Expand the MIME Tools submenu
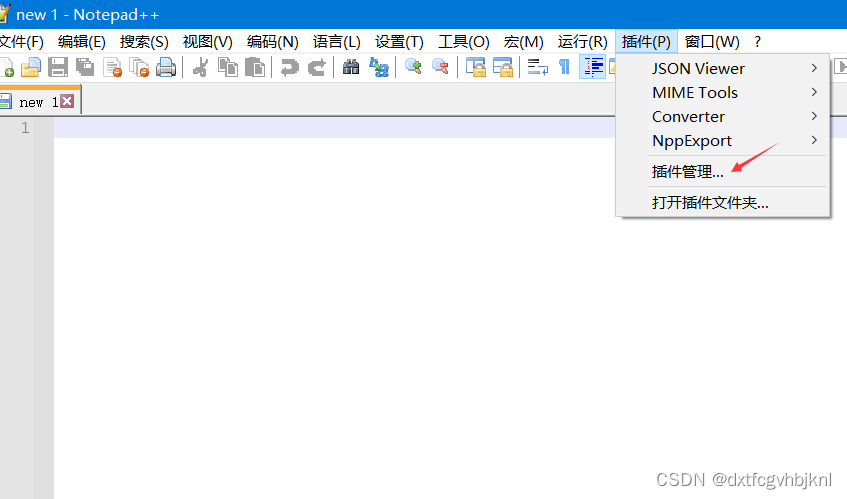Screen dimensions: 847x499 click(722, 92)
